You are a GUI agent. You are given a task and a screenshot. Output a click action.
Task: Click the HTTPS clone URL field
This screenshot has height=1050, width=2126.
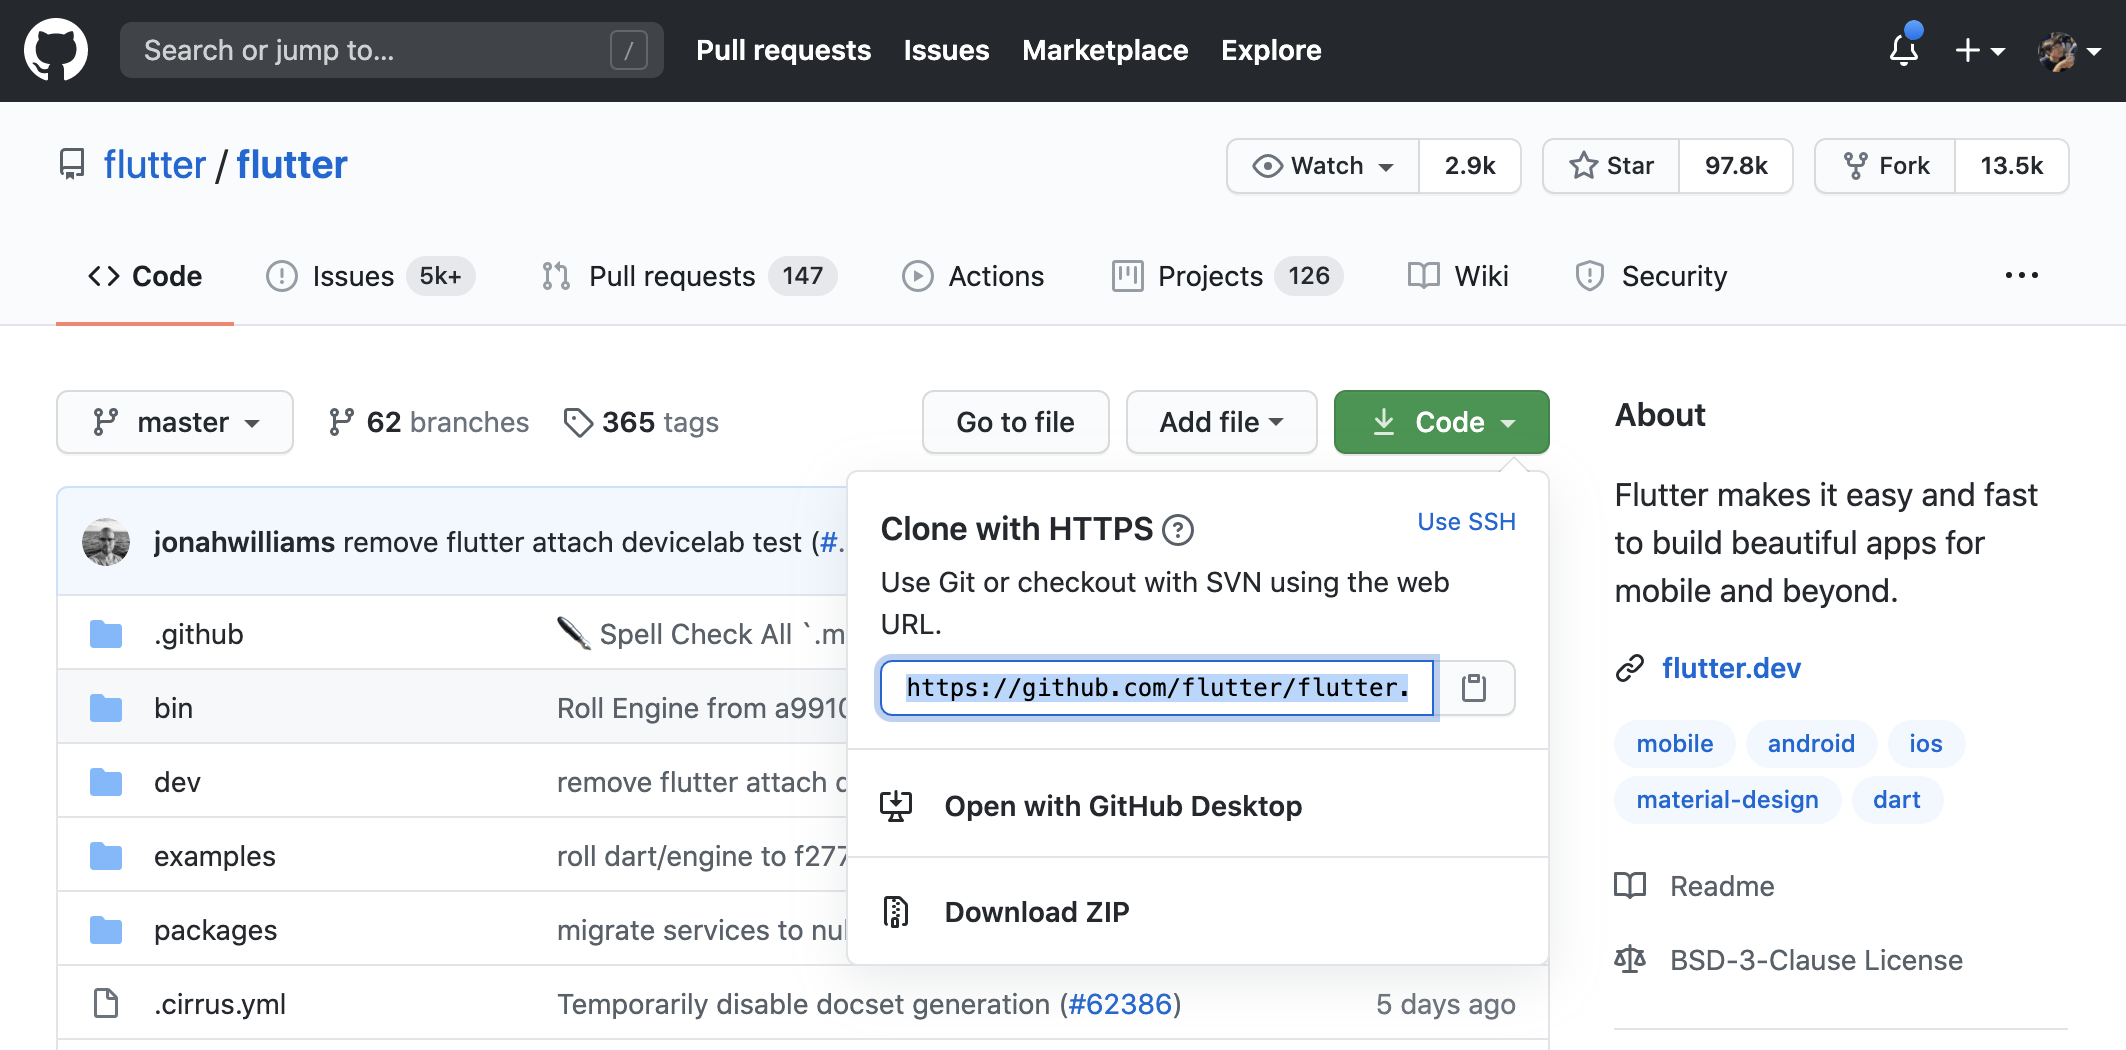pyautogui.click(x=1157, y=688)
